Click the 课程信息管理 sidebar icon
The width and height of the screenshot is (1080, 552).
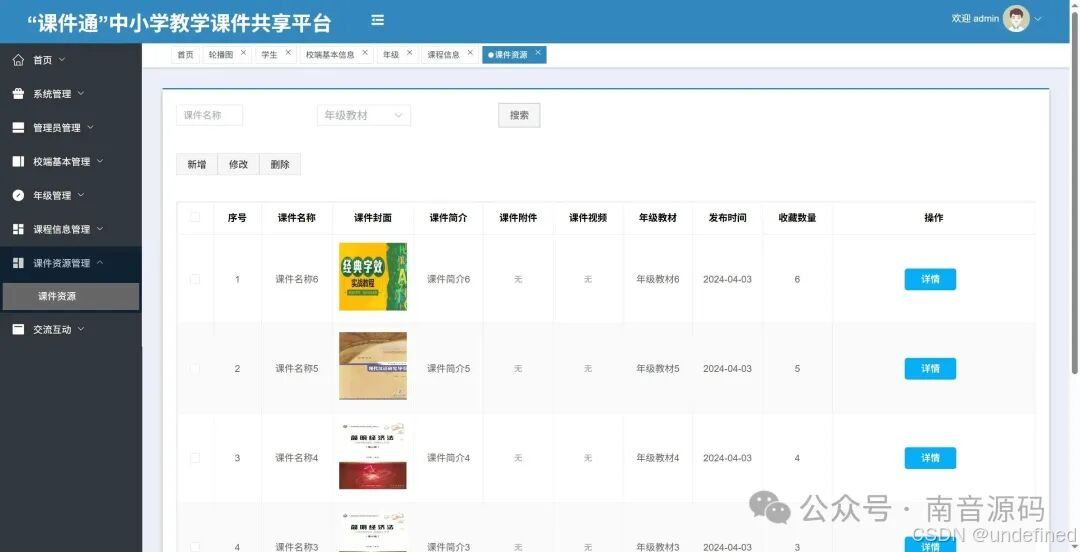click(19, 229)
